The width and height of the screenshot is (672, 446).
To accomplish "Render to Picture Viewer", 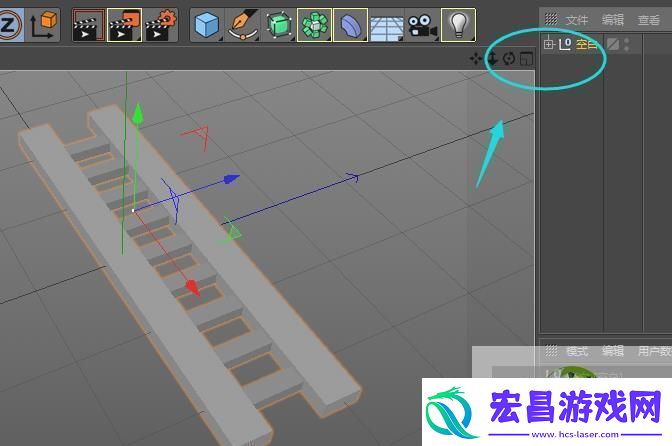I will (124, 25).
